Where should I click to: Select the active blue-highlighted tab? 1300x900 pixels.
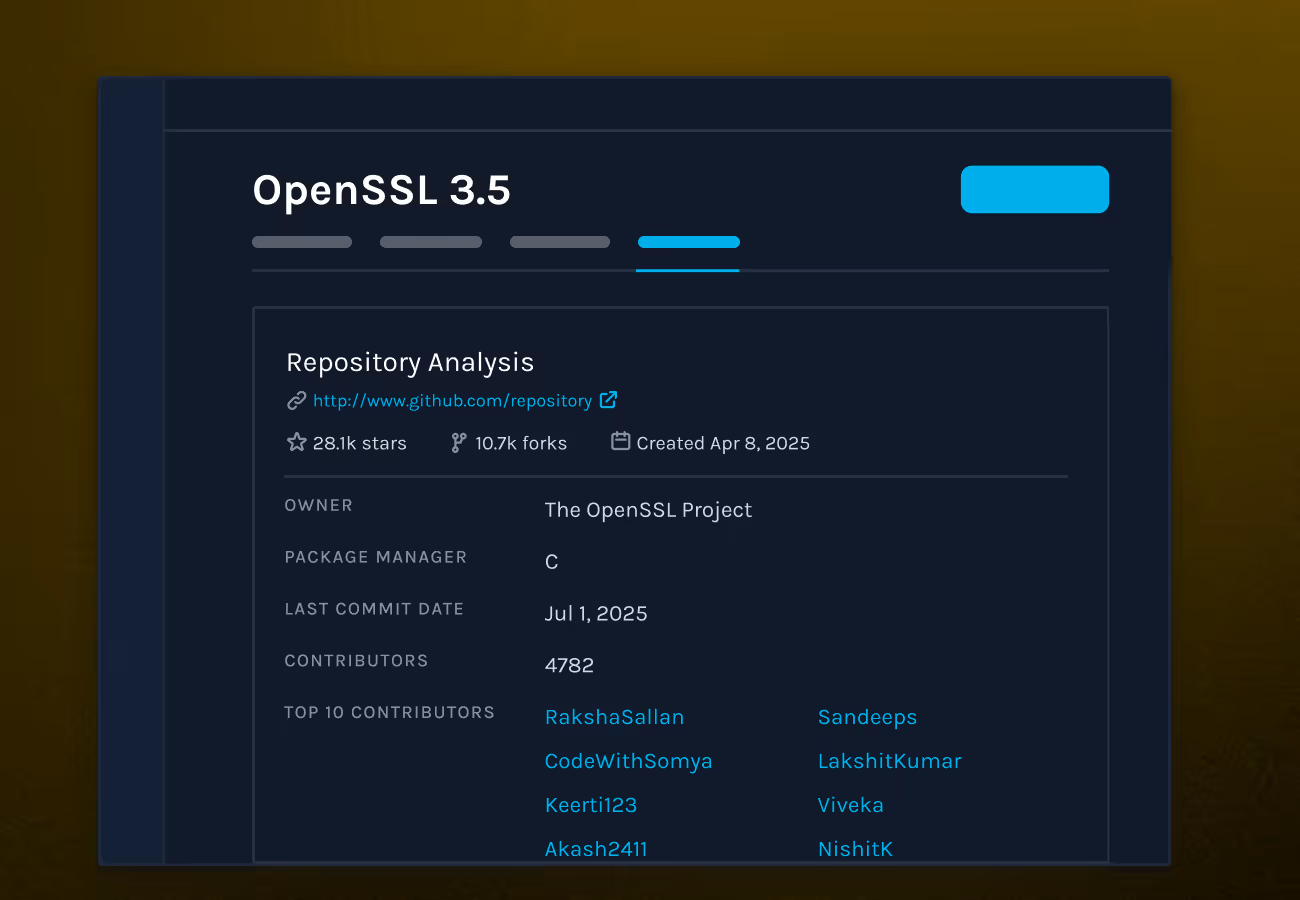(688, 242)
